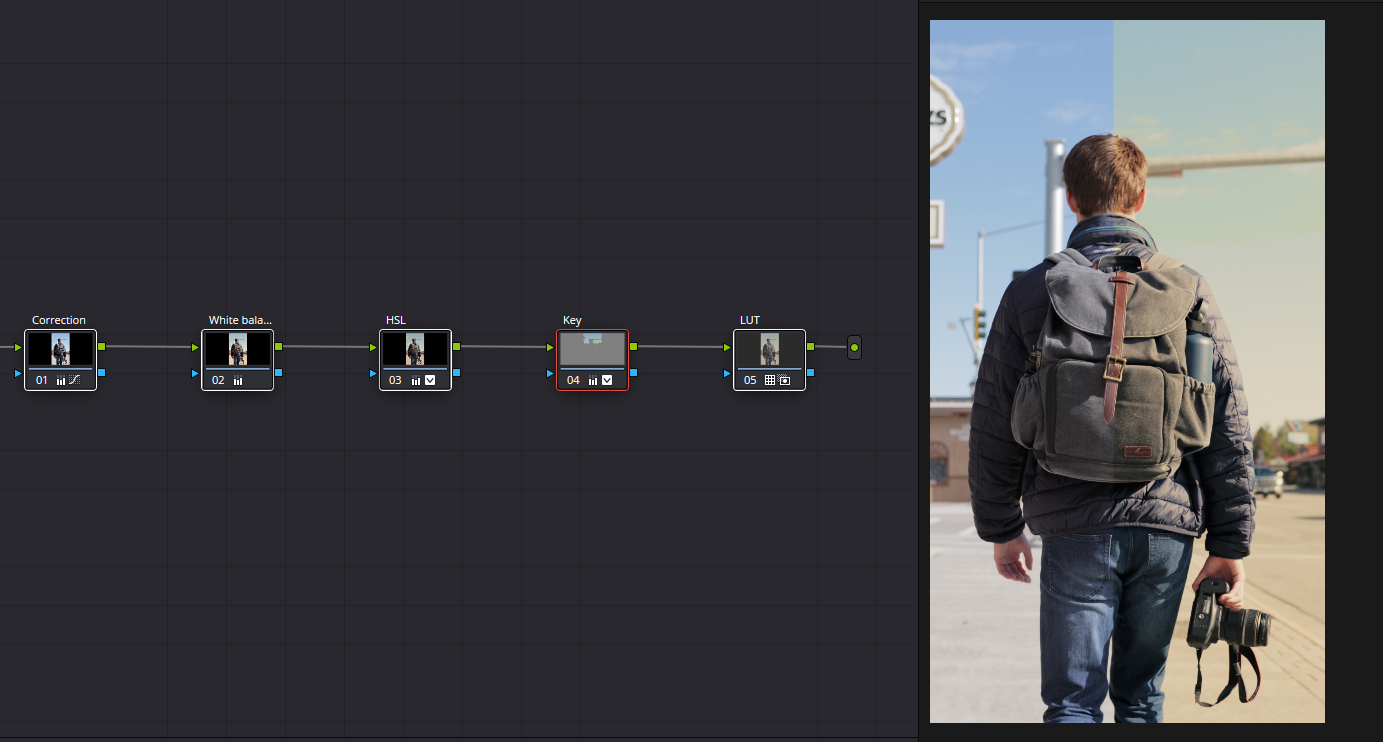Click the color bars icon on node 04
Screen dimensions: 1383x742
(x=593, y=380)
